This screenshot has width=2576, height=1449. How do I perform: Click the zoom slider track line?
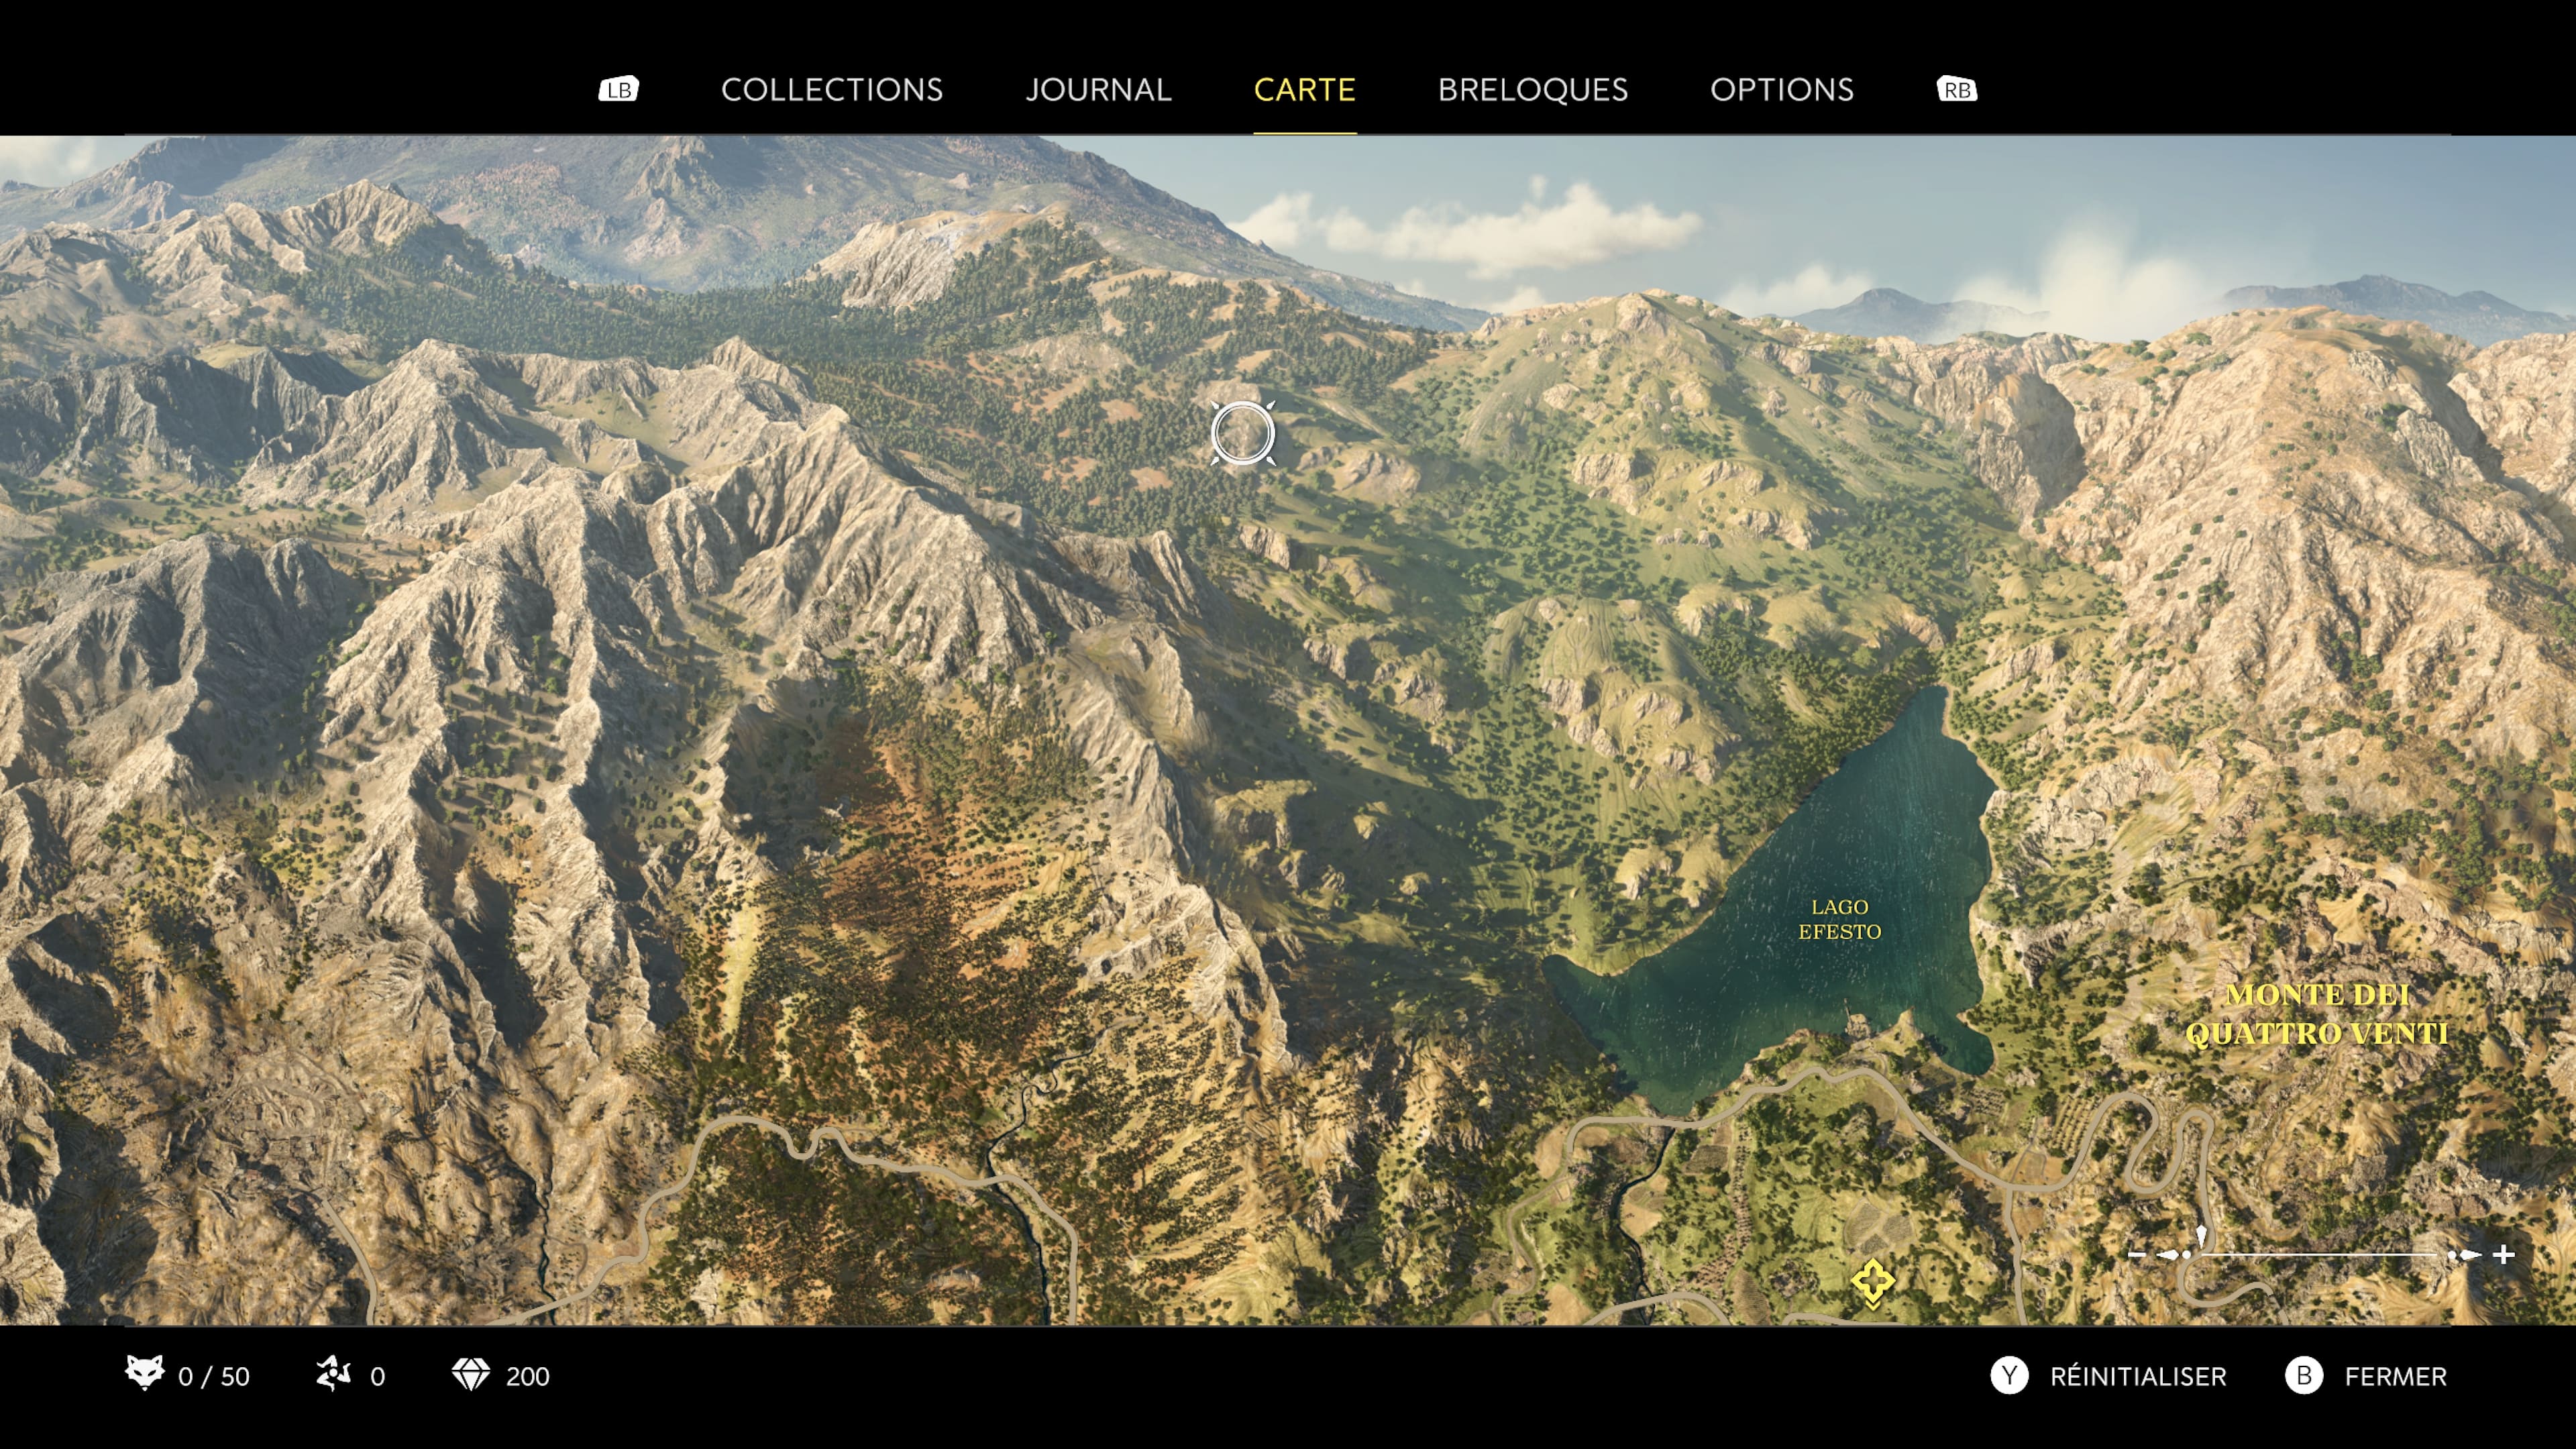point(2320,1254)
